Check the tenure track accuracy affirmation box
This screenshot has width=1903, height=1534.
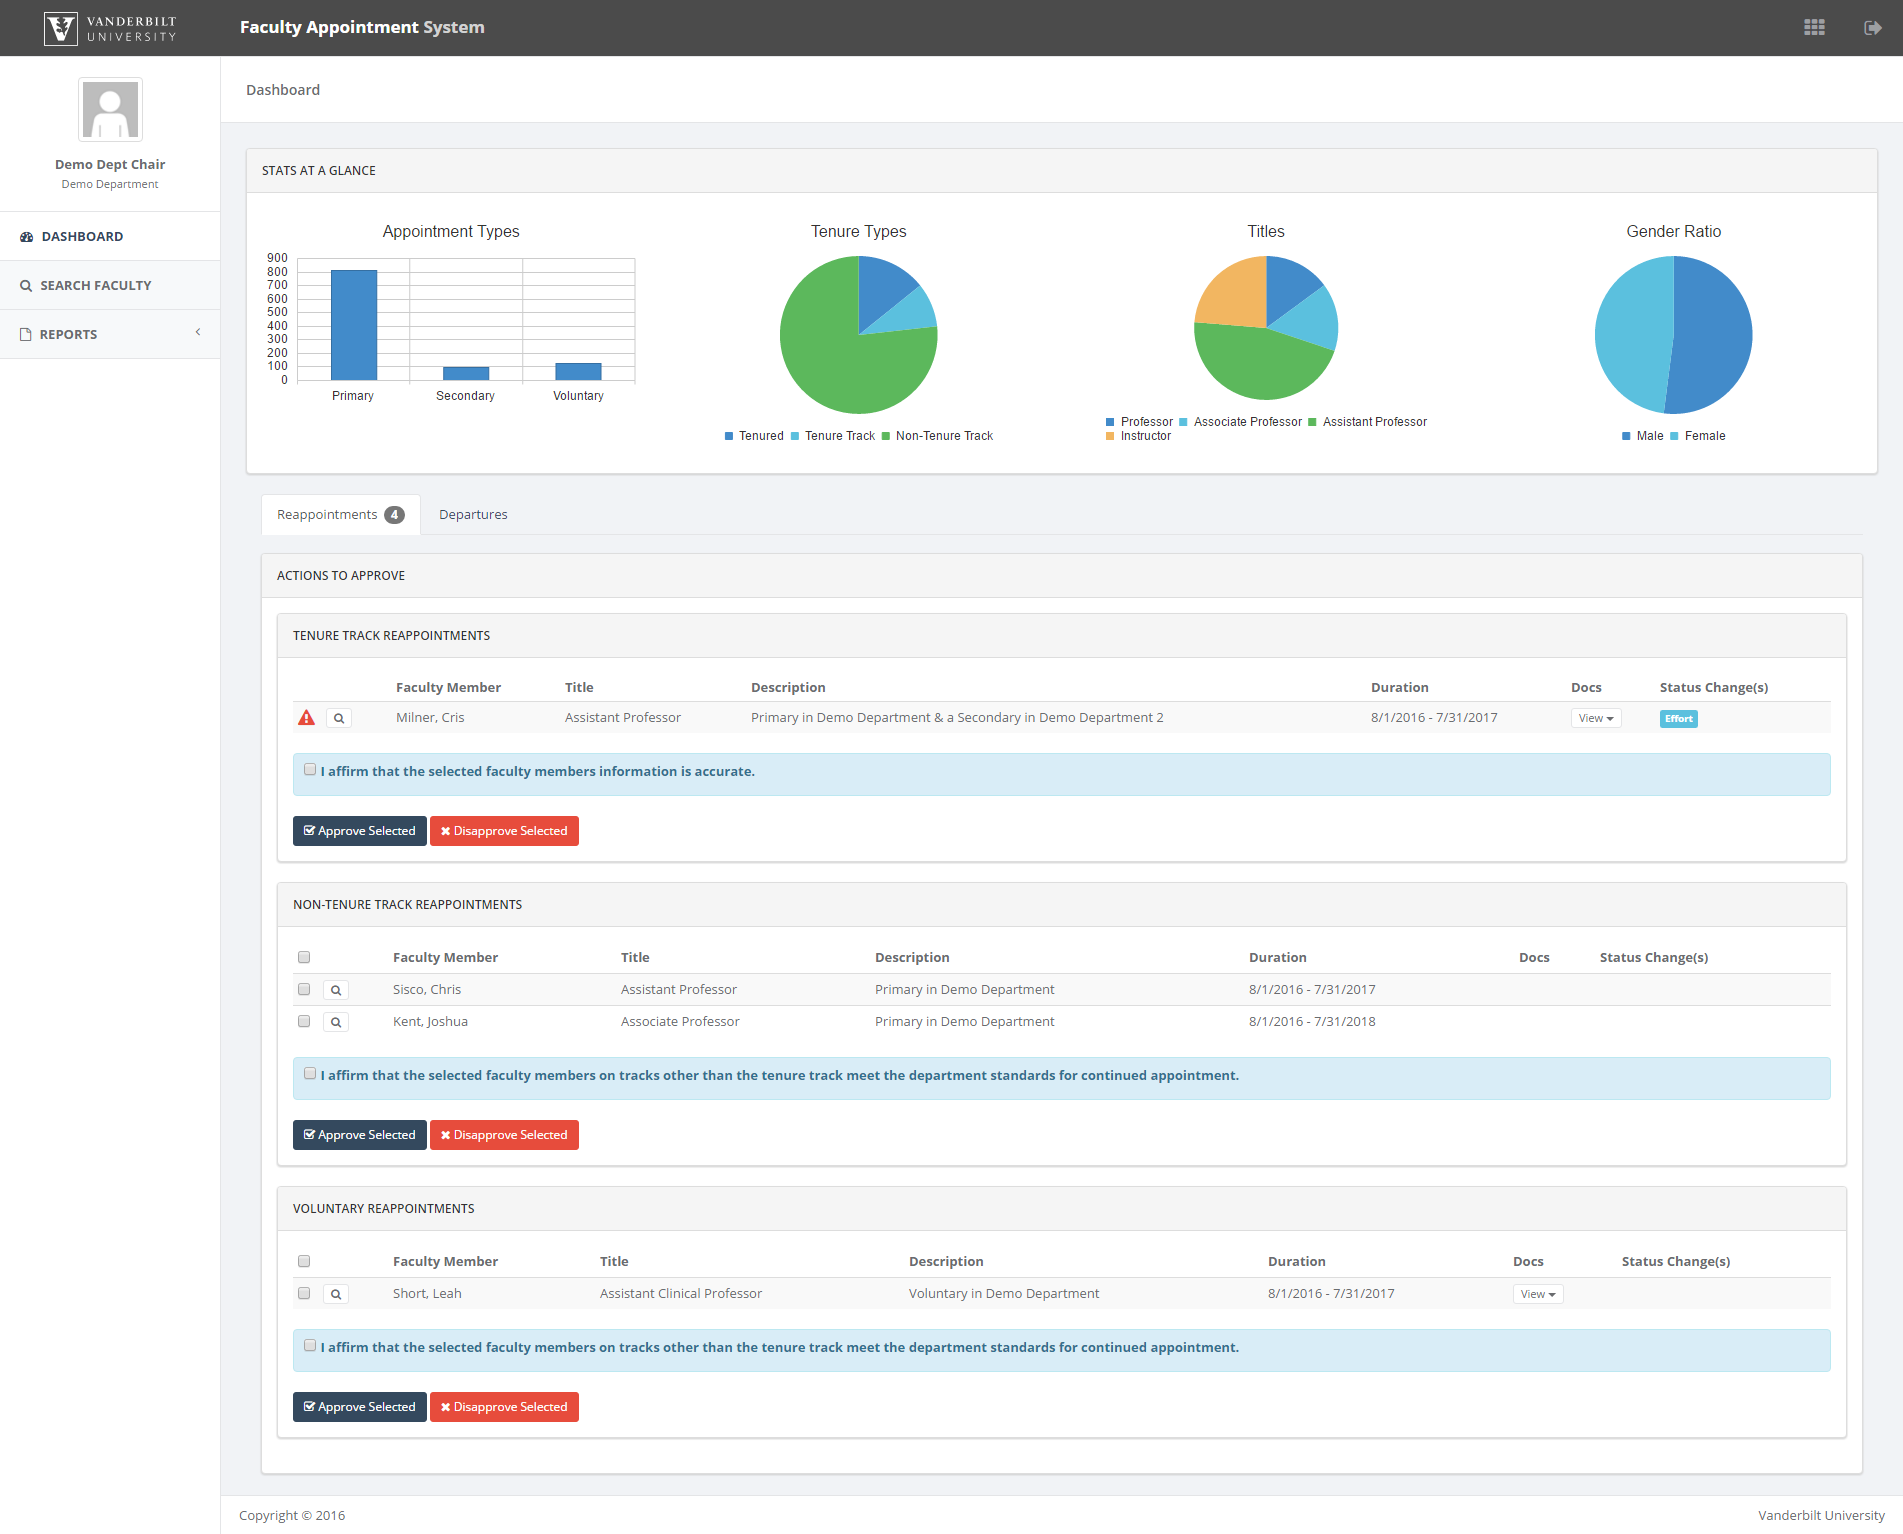coord(310,770)
